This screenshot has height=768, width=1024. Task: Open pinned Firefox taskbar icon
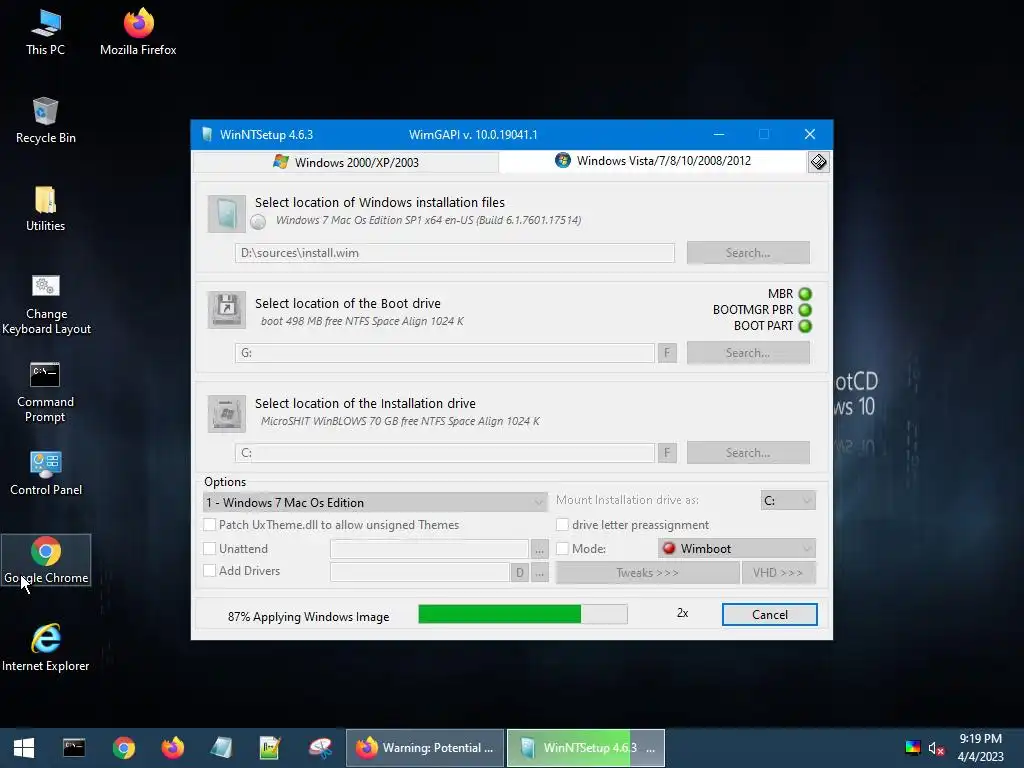tap(172, 748)
